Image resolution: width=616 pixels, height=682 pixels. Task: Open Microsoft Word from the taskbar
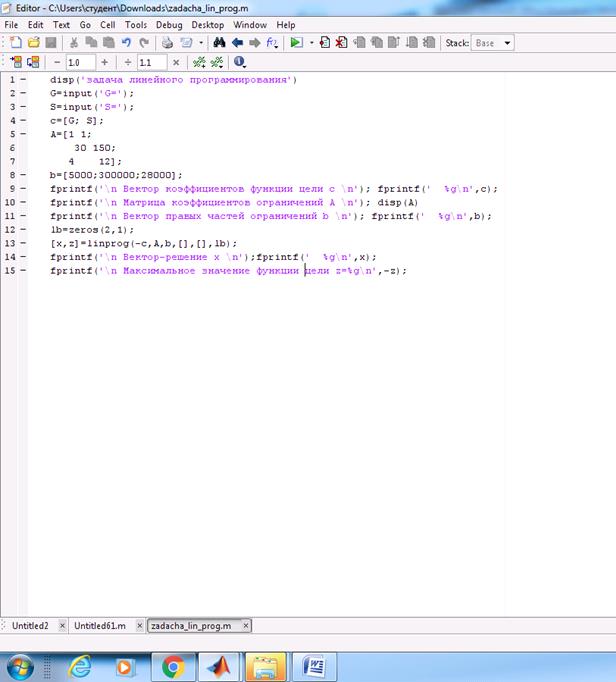pyautogui.click(x=314, y=667)
